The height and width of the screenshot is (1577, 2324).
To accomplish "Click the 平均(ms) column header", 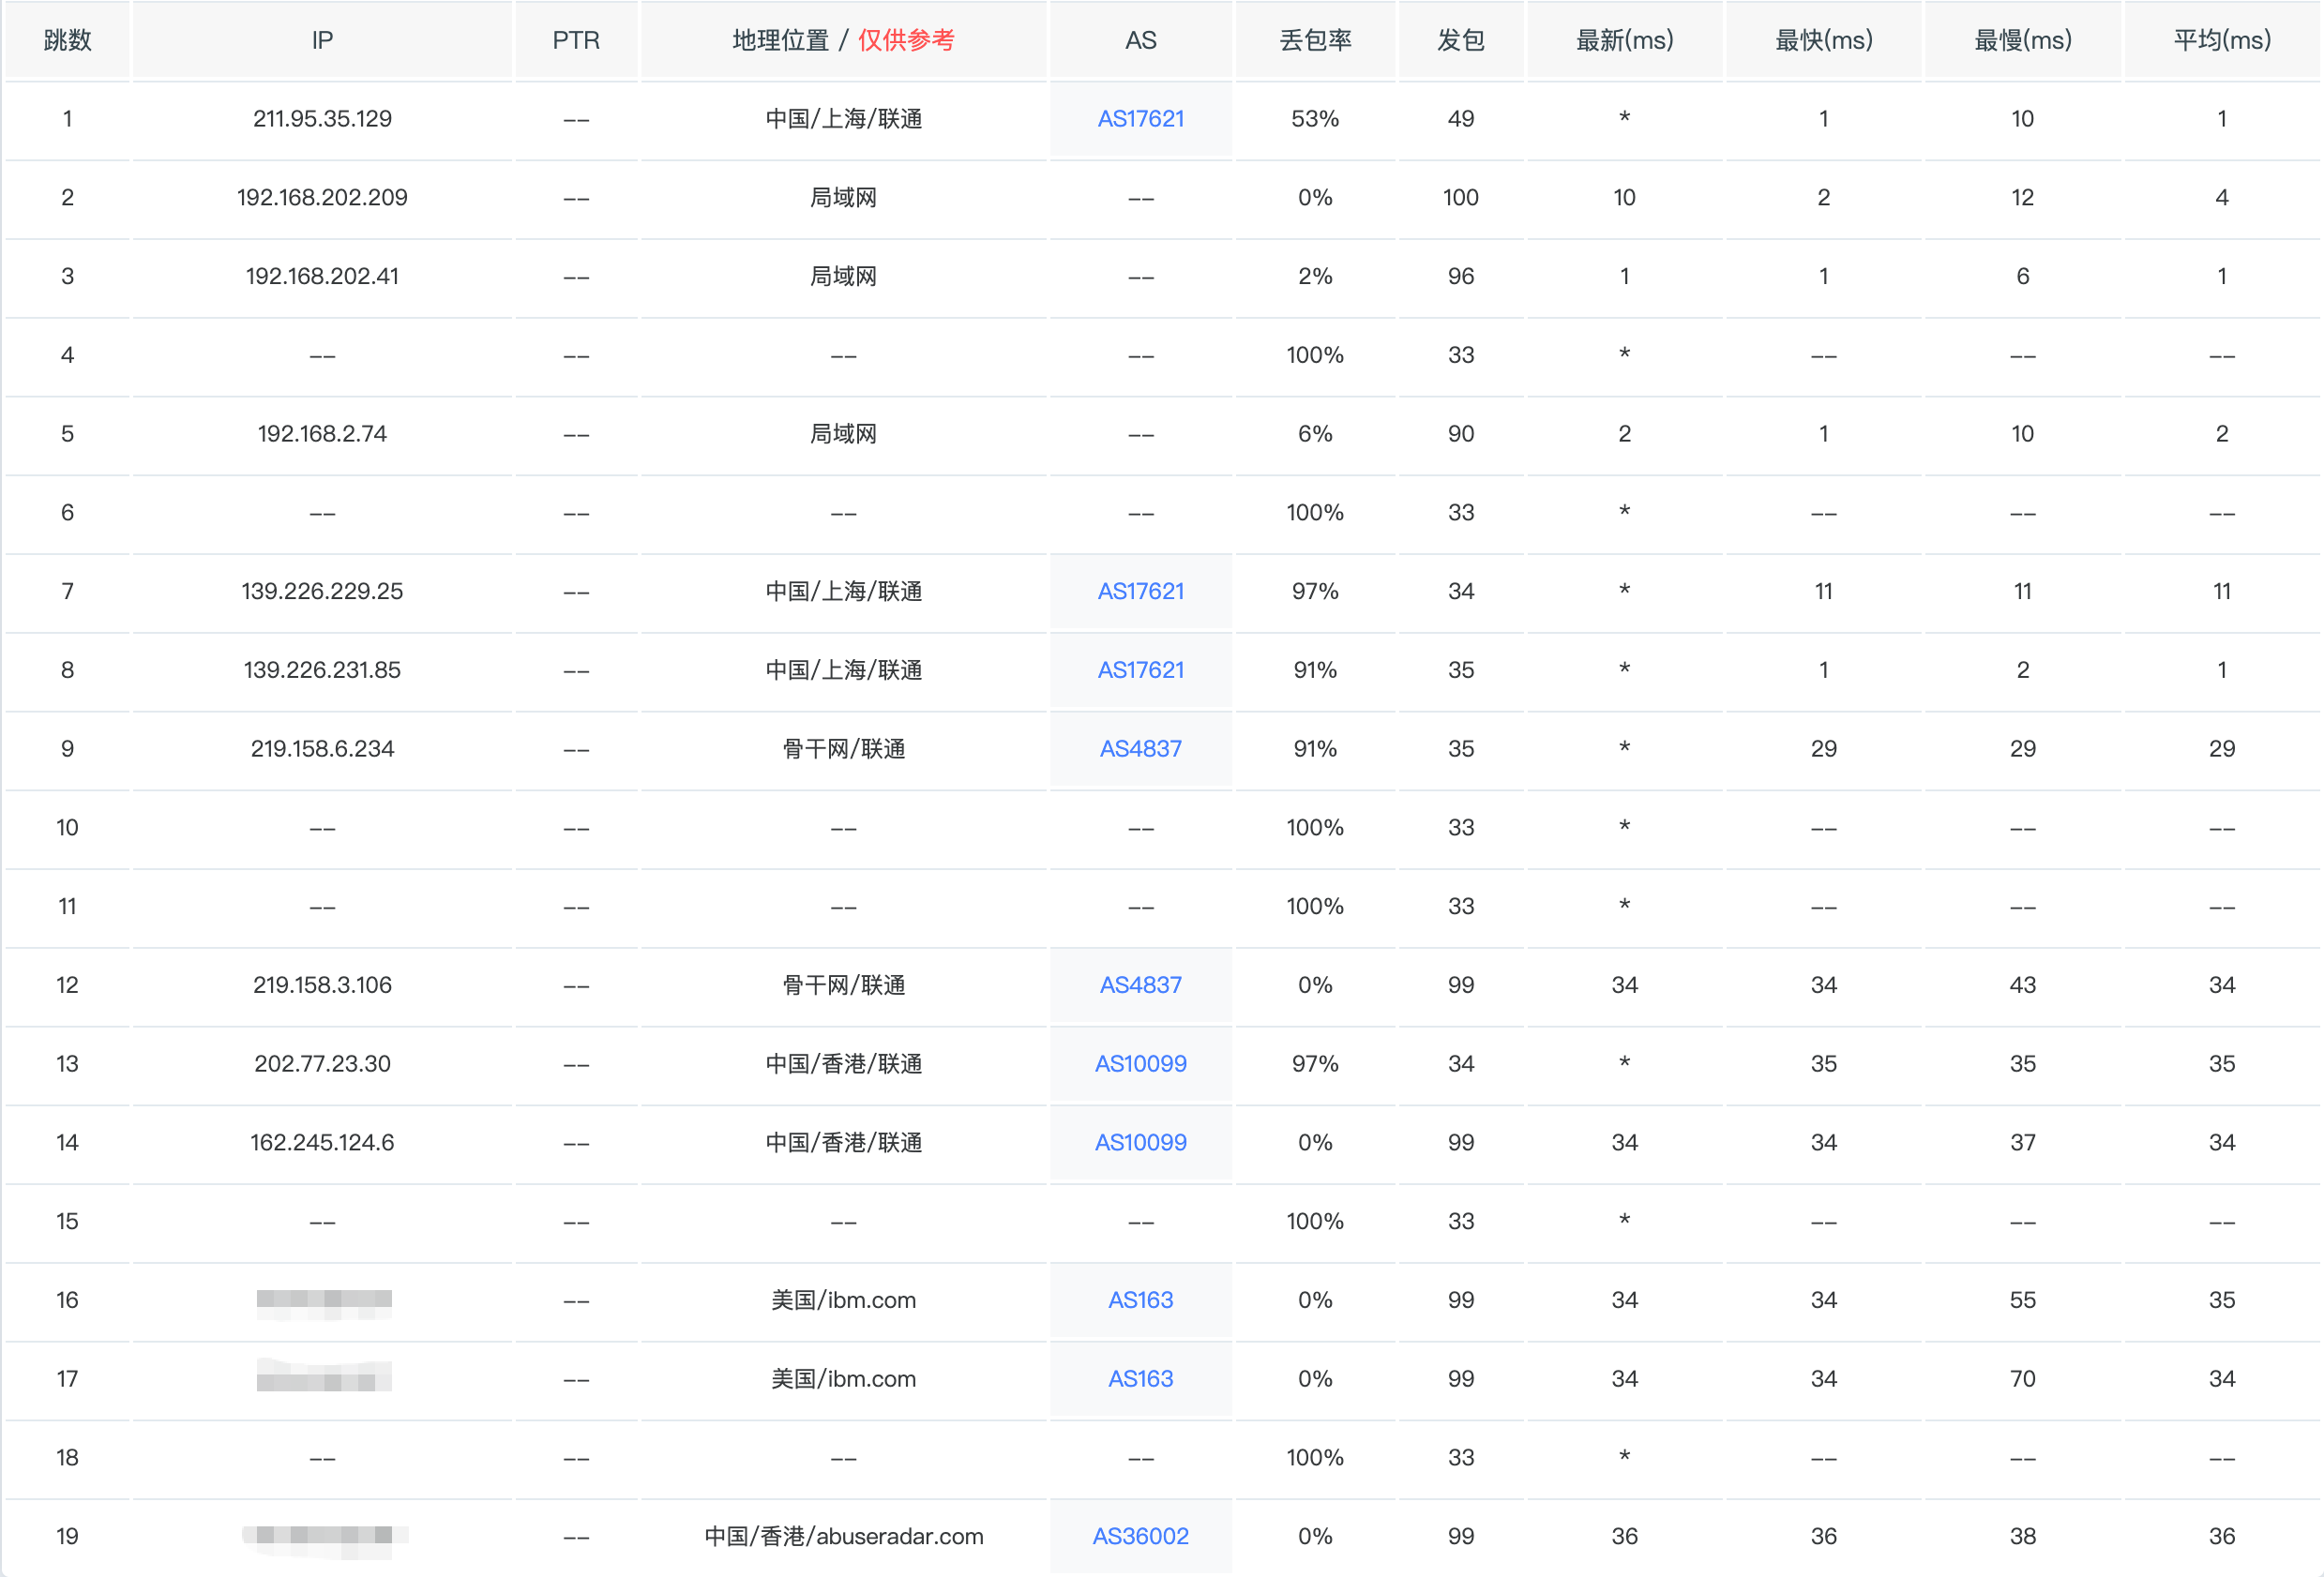I will (x=2221, y=40).
